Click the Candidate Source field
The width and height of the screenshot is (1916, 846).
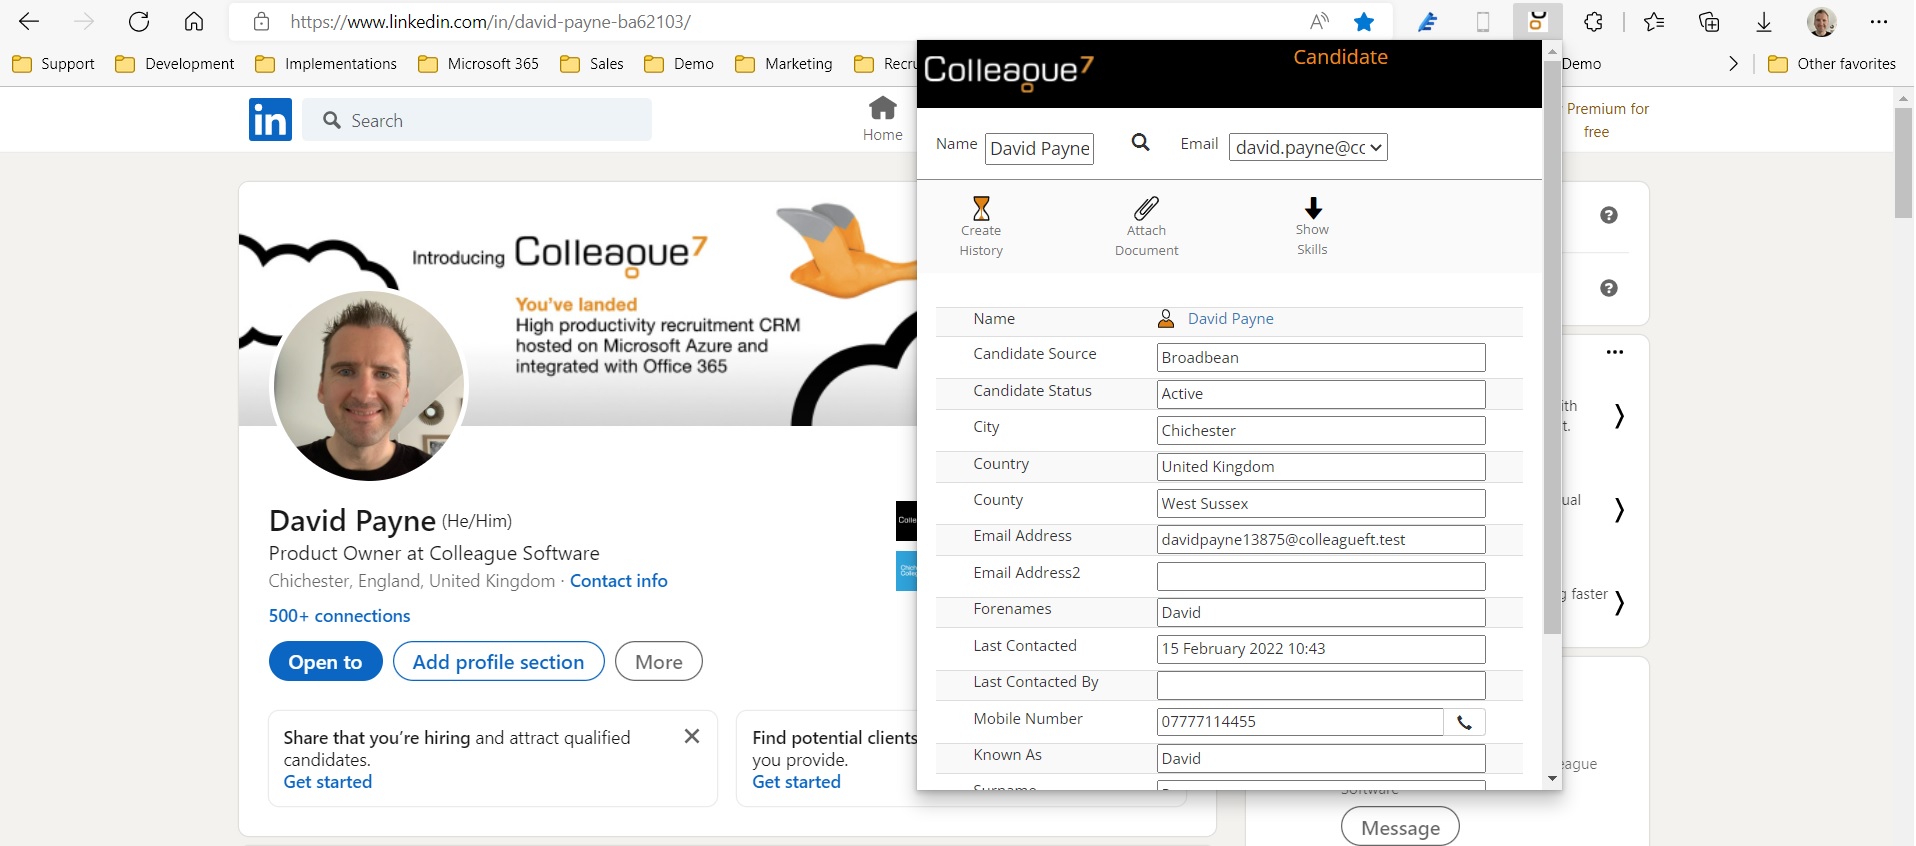pyautogui.click(x=1320, y=358)
